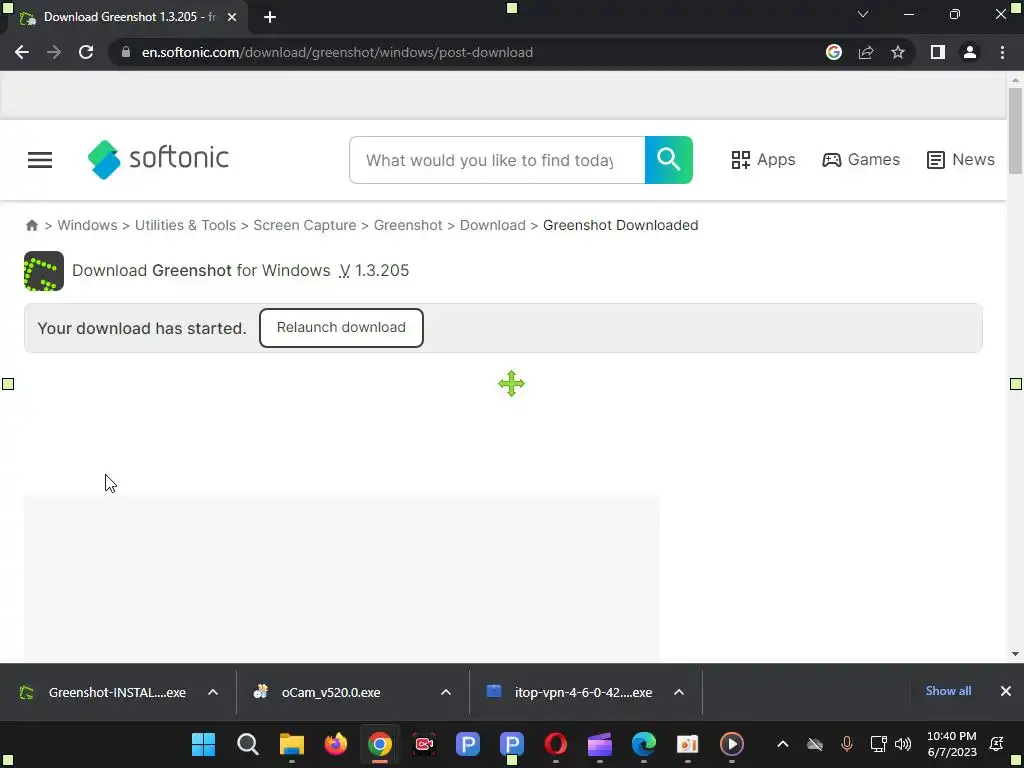The height and width of the screenshot is (768, 1024).
Task: Click the page vertical scrollbar
Action: click(1015, 131)
